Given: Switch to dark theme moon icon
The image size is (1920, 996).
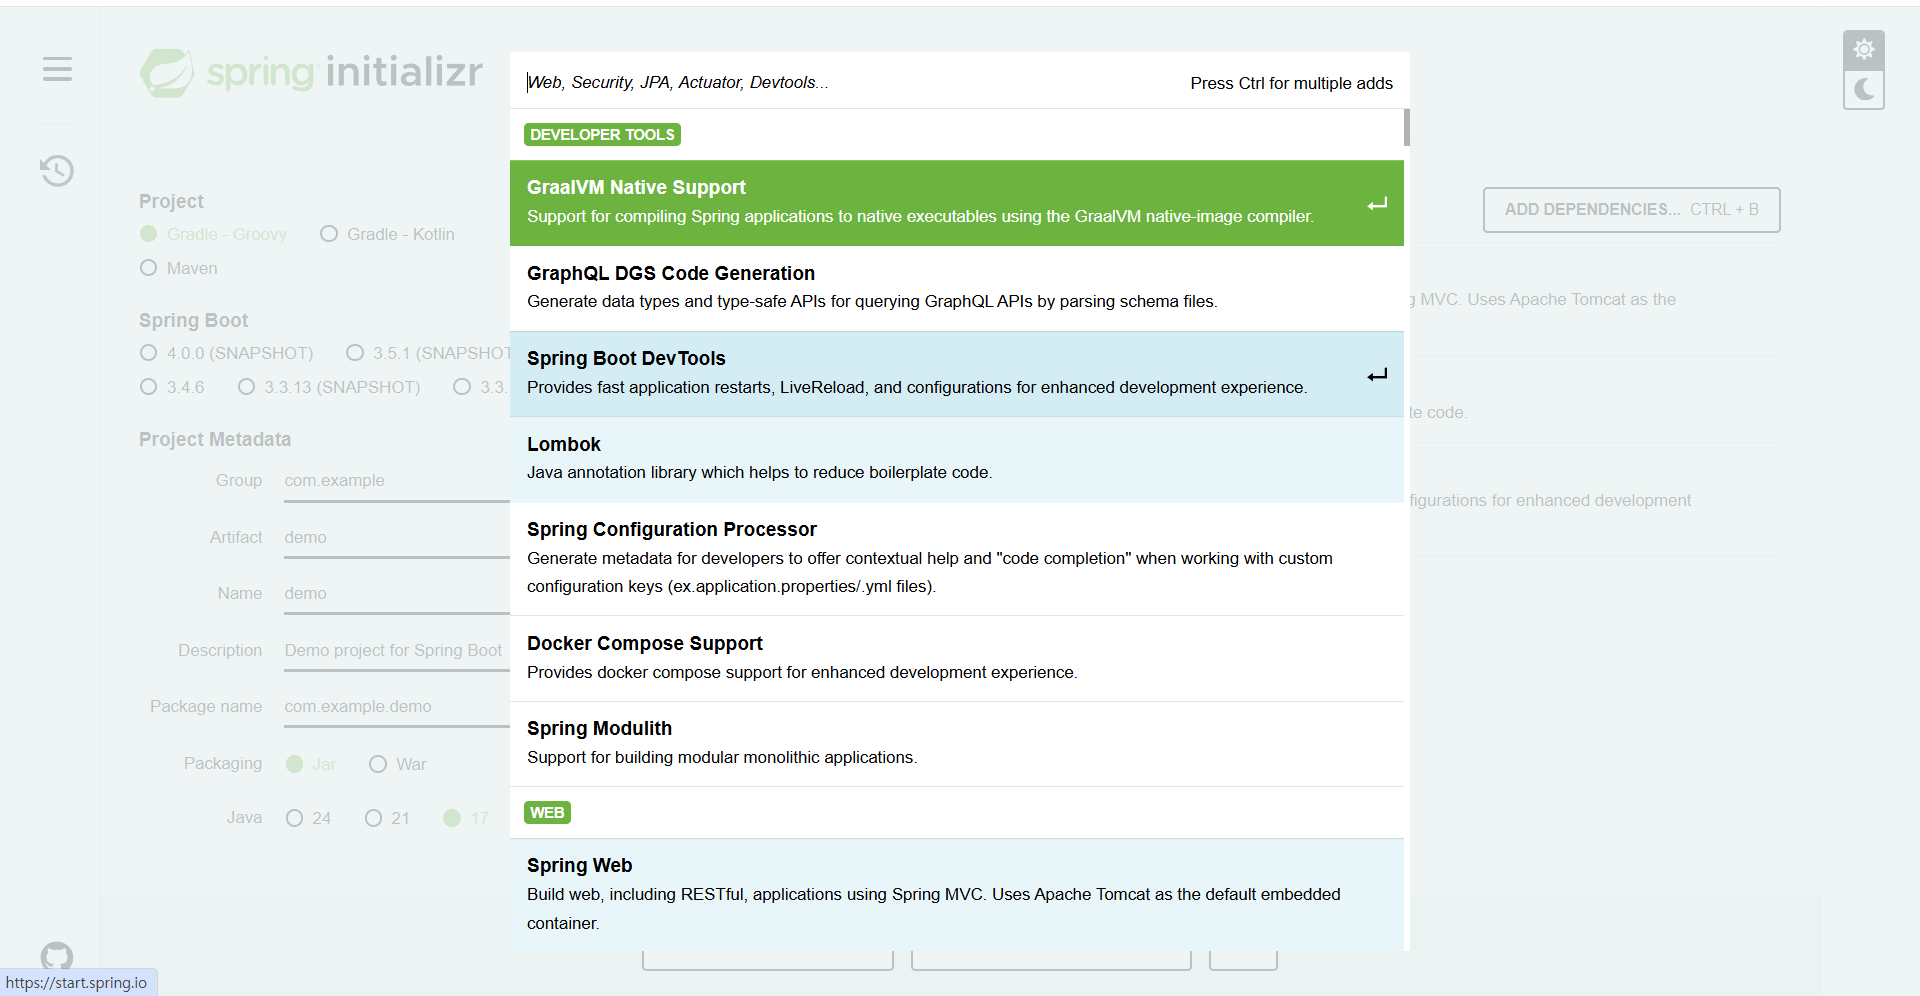Looking at the screenshot, I should pyautogui.click(x=1864, y=90).
